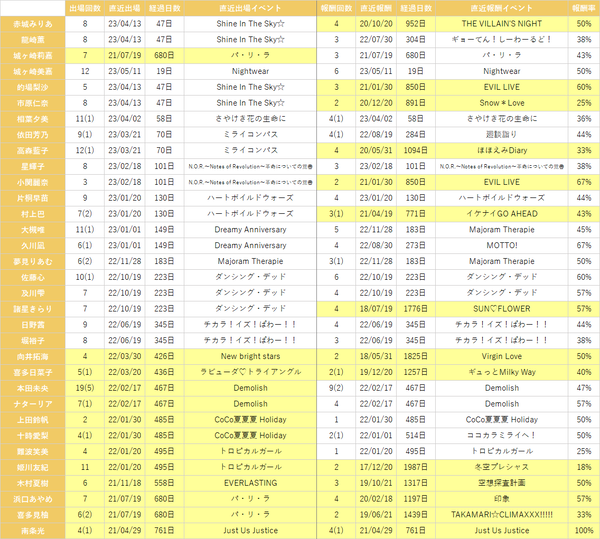Click the 城ヶ崎莉嘉 name cell
The image size is (600, 539).
pos(33,55)
